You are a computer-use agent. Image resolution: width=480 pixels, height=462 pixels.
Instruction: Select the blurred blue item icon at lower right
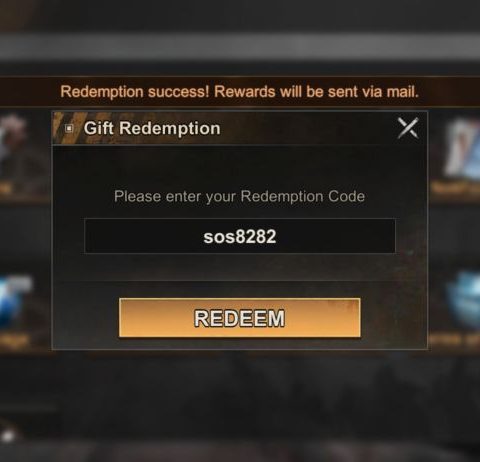coord(464,300)
